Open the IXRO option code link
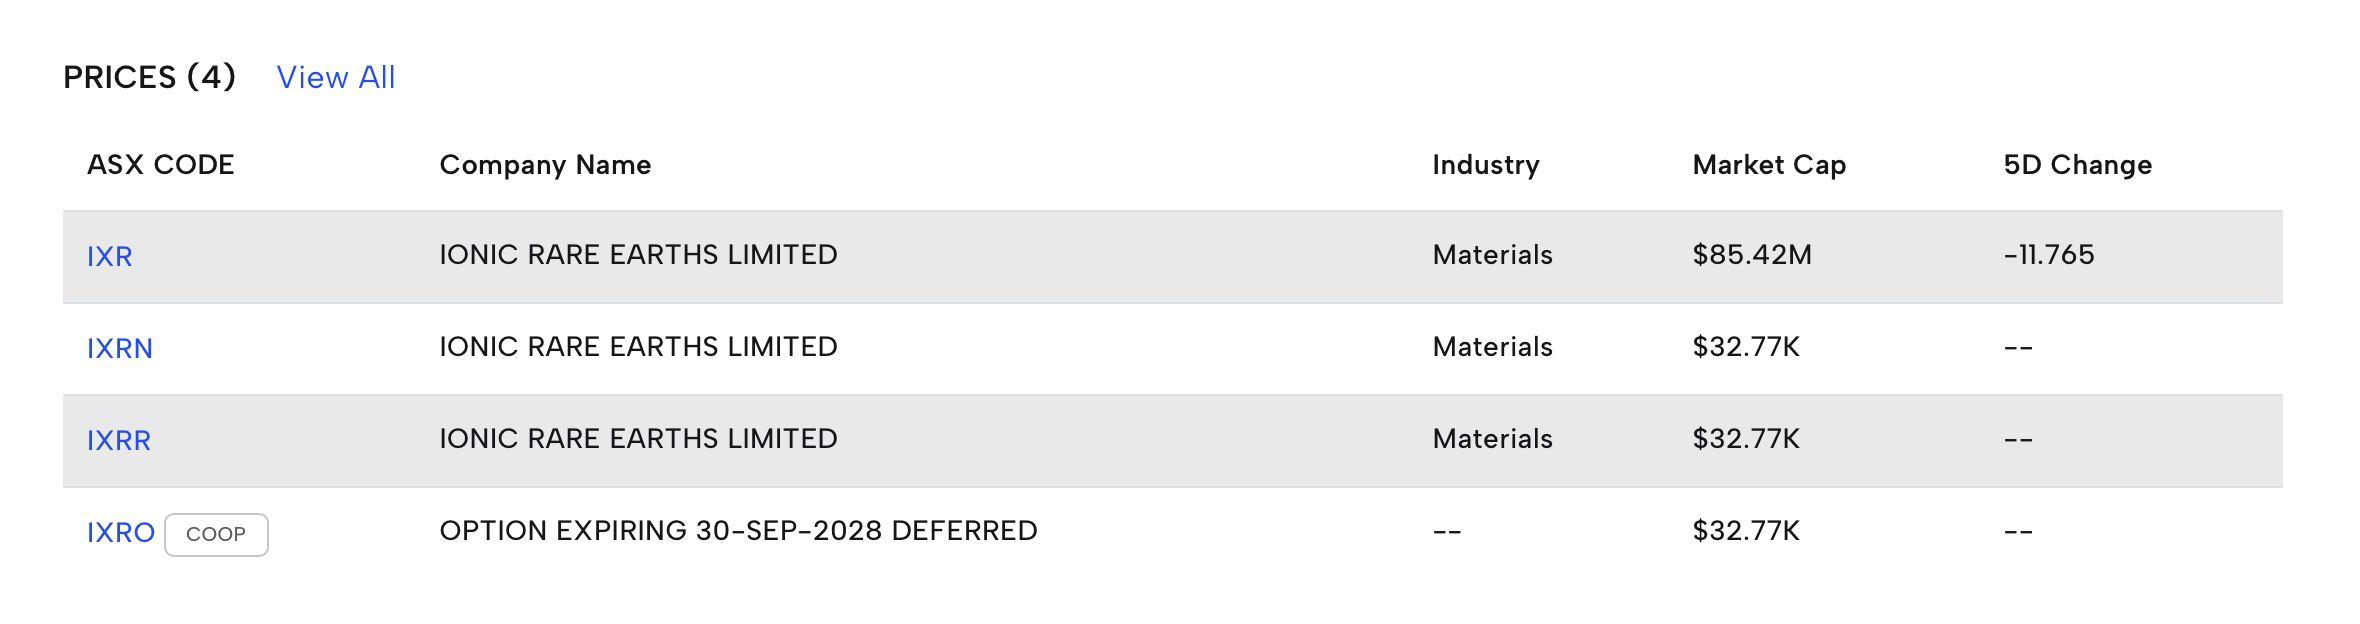 [121, 533]
